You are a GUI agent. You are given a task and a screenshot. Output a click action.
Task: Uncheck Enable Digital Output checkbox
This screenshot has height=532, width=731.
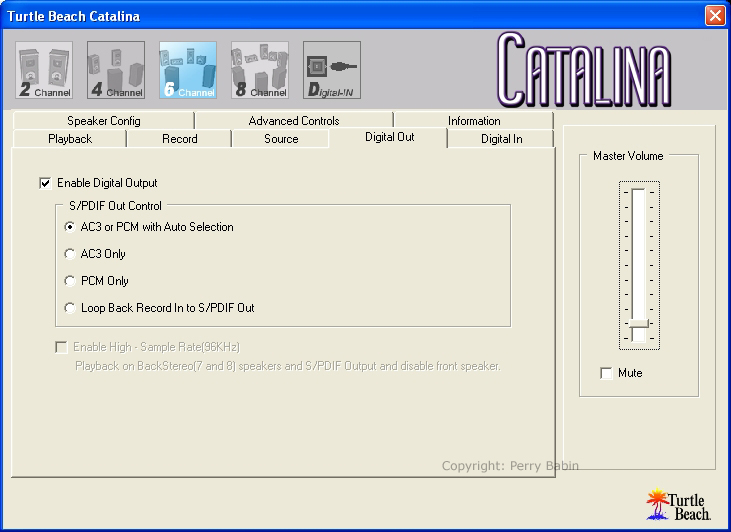45,183
